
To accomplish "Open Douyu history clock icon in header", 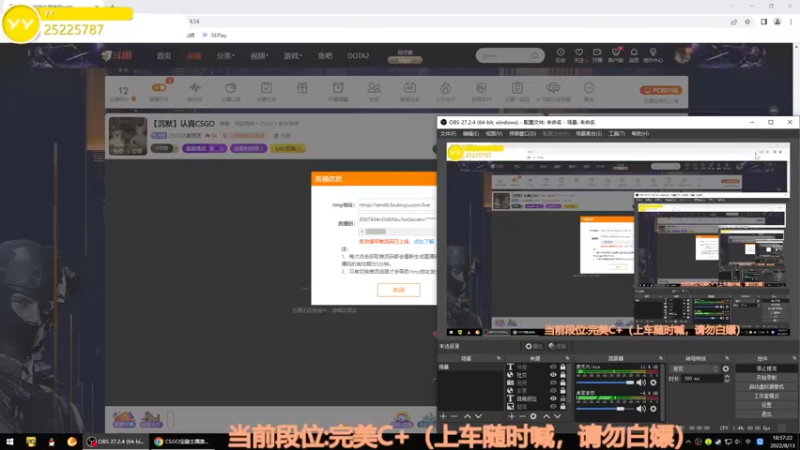I will (560, 52).
